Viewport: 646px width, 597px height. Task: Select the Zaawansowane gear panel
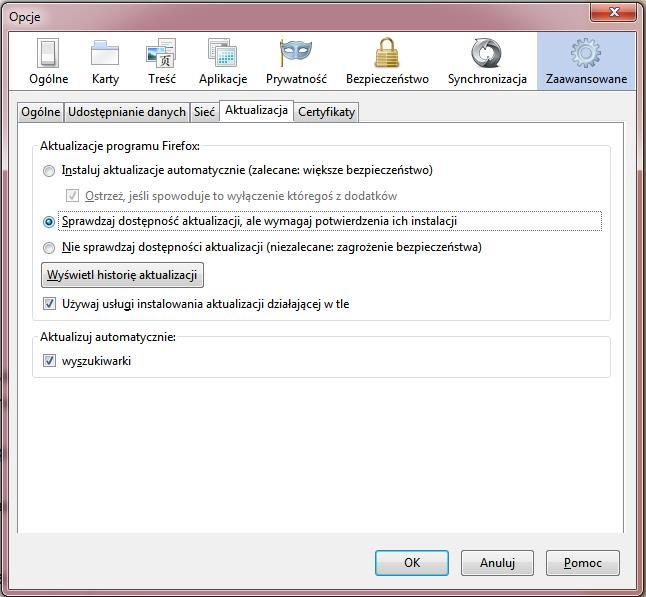586,61
